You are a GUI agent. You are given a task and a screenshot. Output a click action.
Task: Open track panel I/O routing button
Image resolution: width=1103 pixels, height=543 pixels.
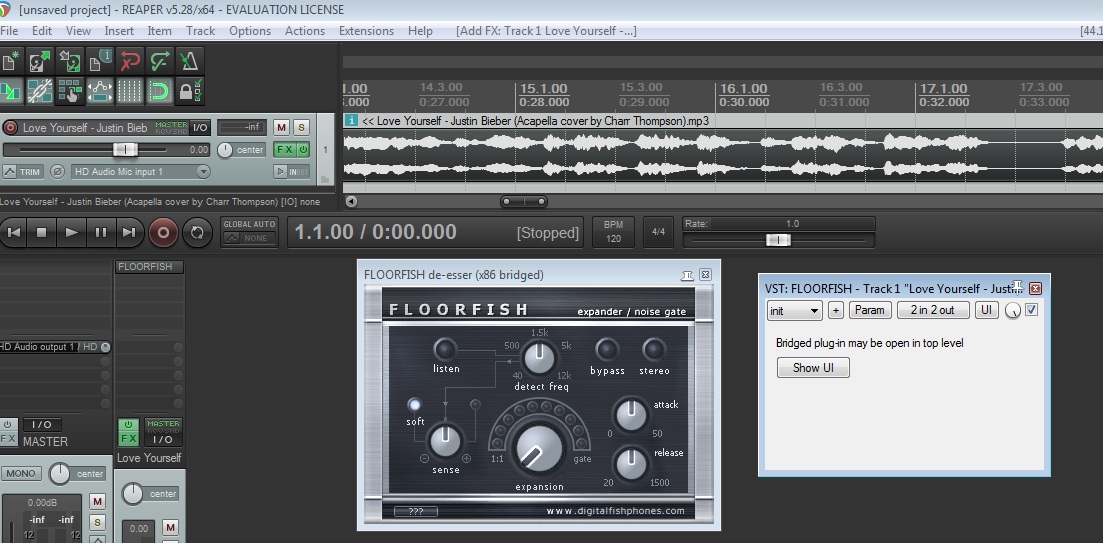click(x=200, y=127)
